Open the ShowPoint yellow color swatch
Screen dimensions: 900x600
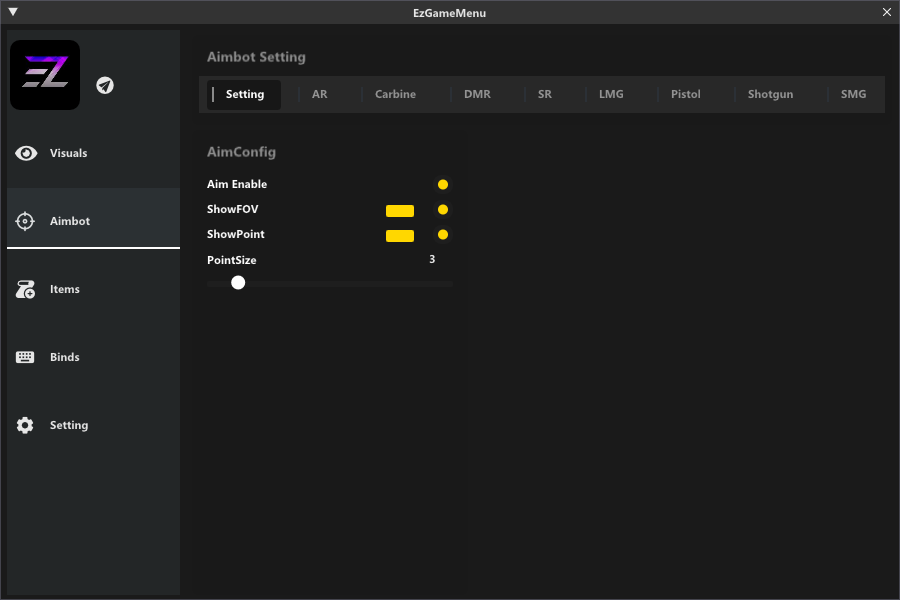point(400,236)
